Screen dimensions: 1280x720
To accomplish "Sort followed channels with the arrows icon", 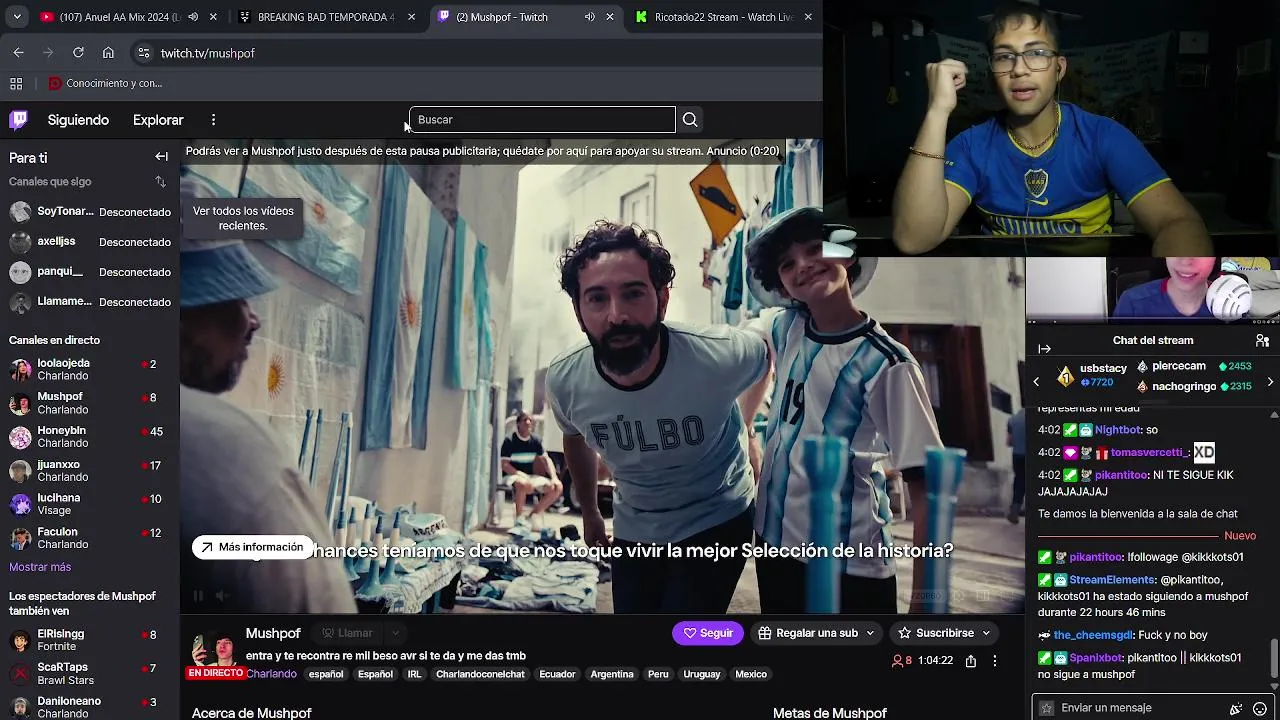I will [160, 182].
